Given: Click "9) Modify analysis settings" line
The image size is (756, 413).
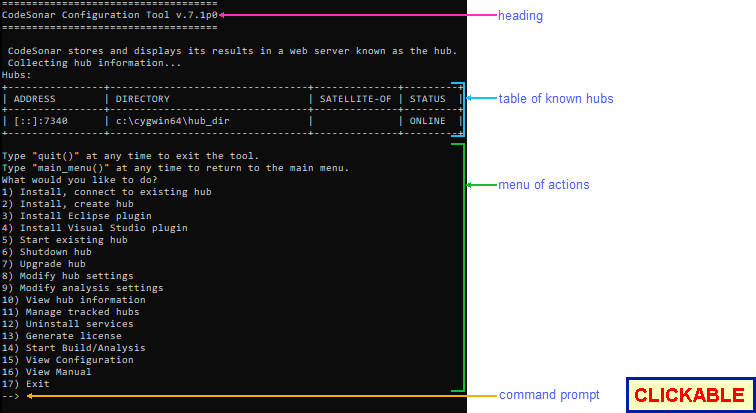Looking at the screenshot, I should click(x=82, y=288).
